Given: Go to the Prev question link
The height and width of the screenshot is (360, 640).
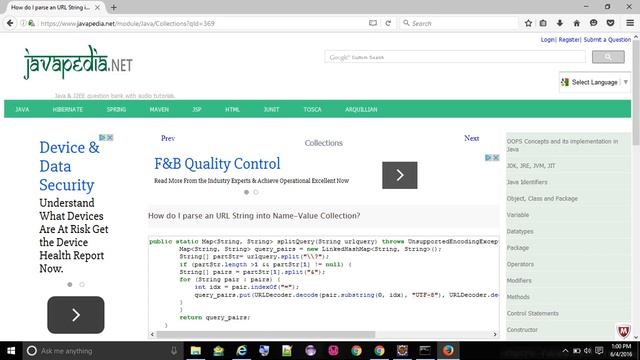Looking at the screenshot, I should (x=168, y=138).
